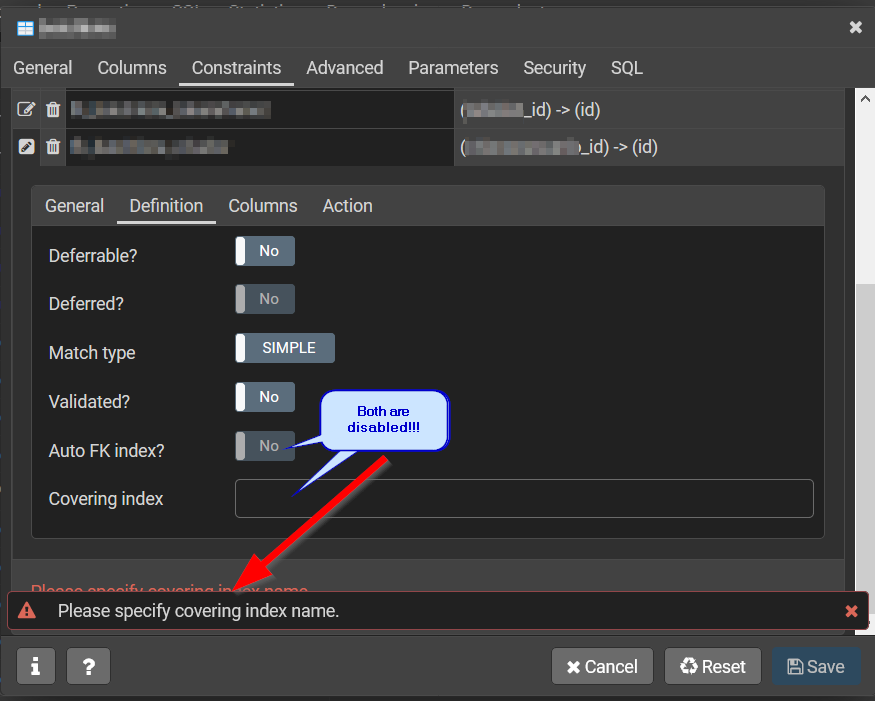Toggle the Deferrable? switch

265,251
